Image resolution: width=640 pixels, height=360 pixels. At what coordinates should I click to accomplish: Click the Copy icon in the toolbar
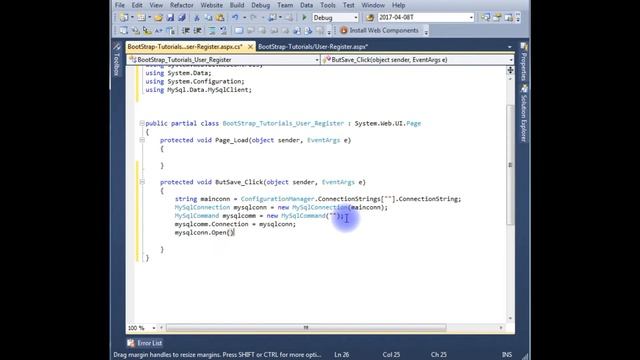208,18
